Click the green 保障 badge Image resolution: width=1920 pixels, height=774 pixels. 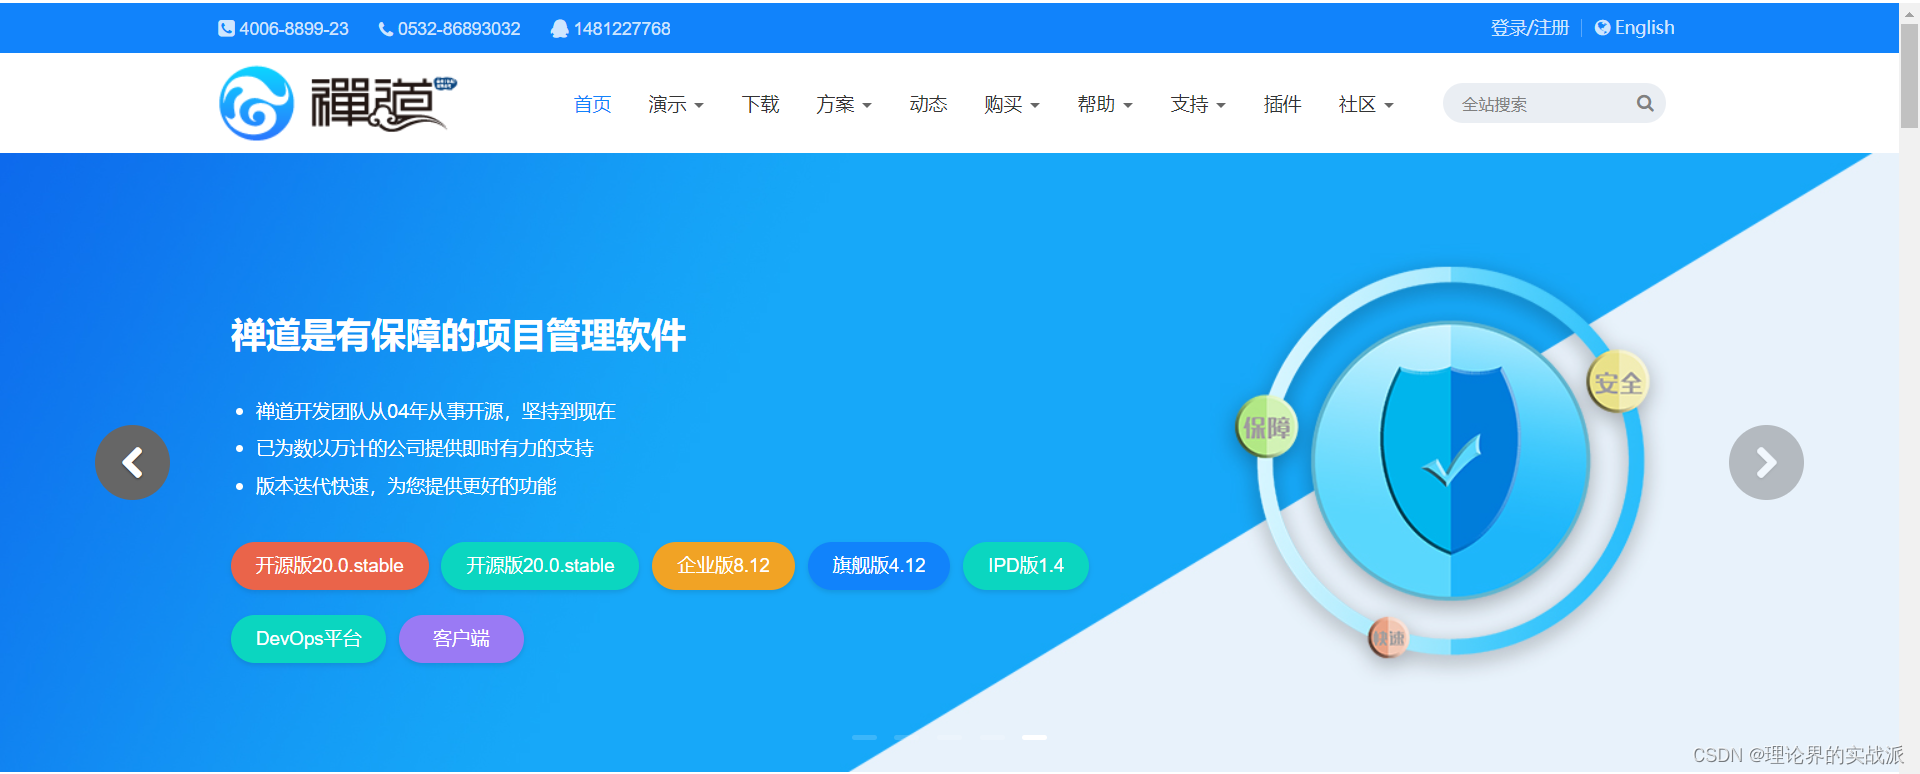coord(1267,427)
